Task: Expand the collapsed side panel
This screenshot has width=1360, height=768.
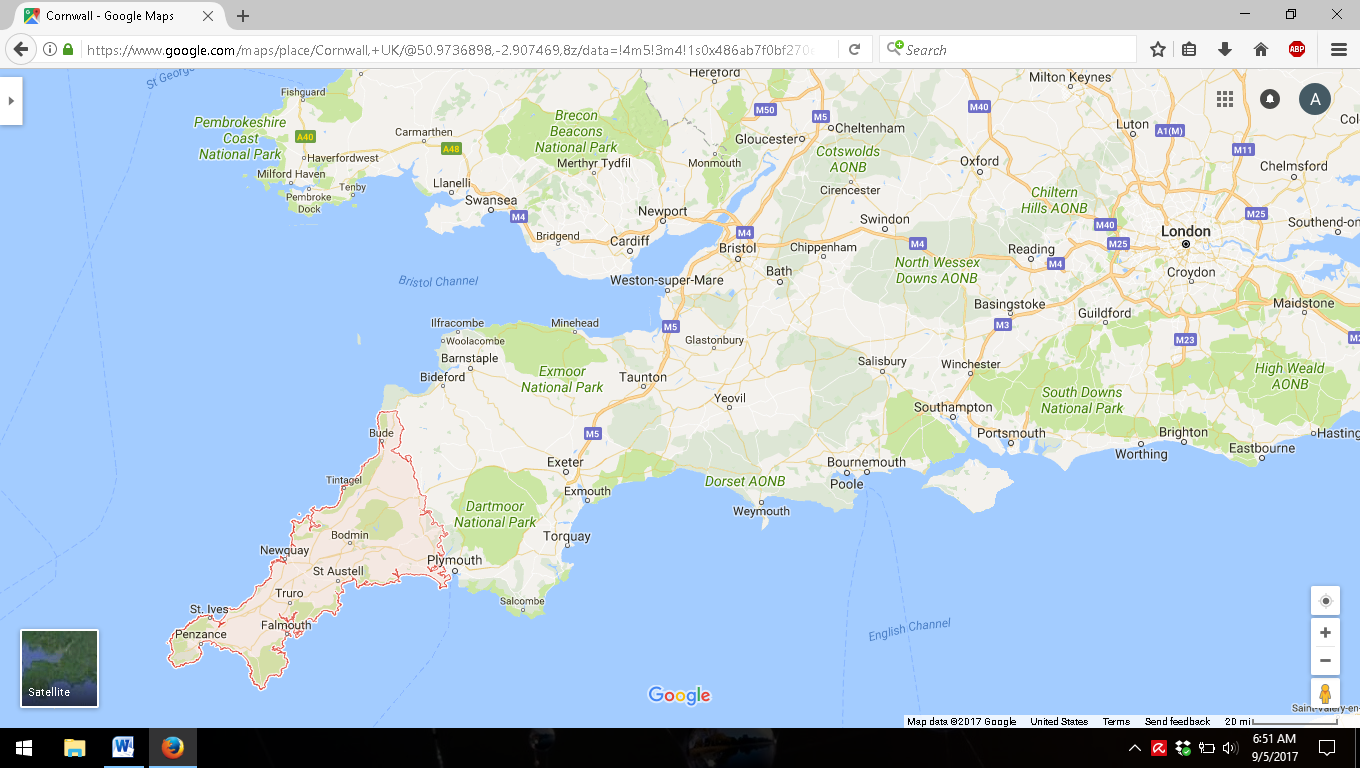Action: click(x=11, y=101)
